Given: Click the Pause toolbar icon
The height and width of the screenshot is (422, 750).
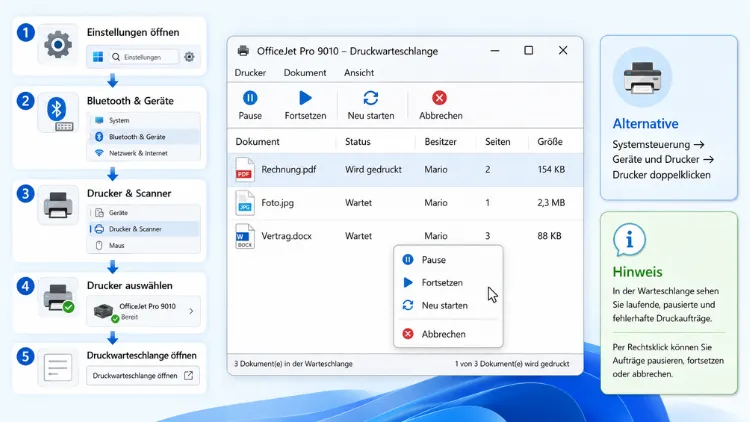Looking at the screenshot, I should (x=250, y=98).
